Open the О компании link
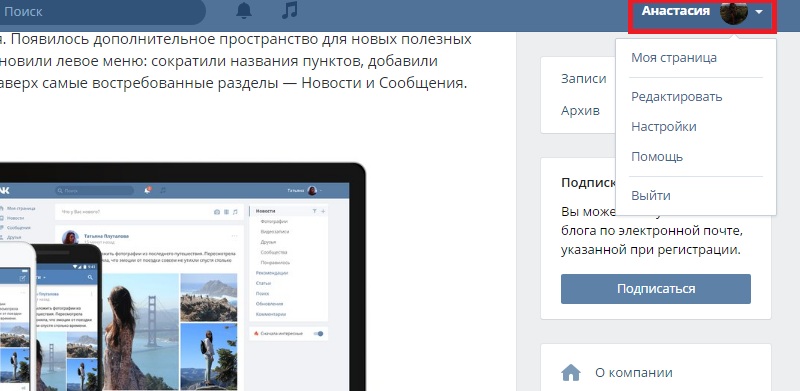Screen dimensions: 800x391 tap(634, 373)
